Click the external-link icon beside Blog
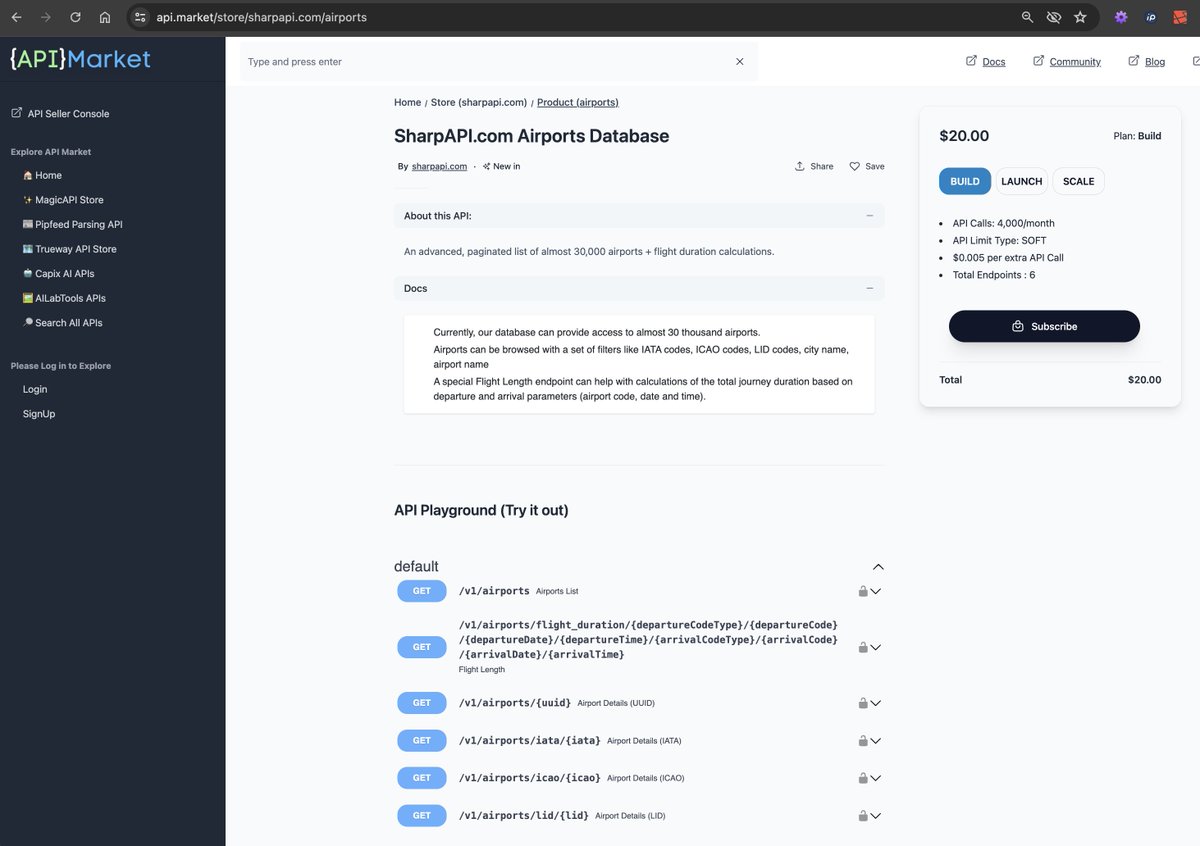 coord(1133,60)
